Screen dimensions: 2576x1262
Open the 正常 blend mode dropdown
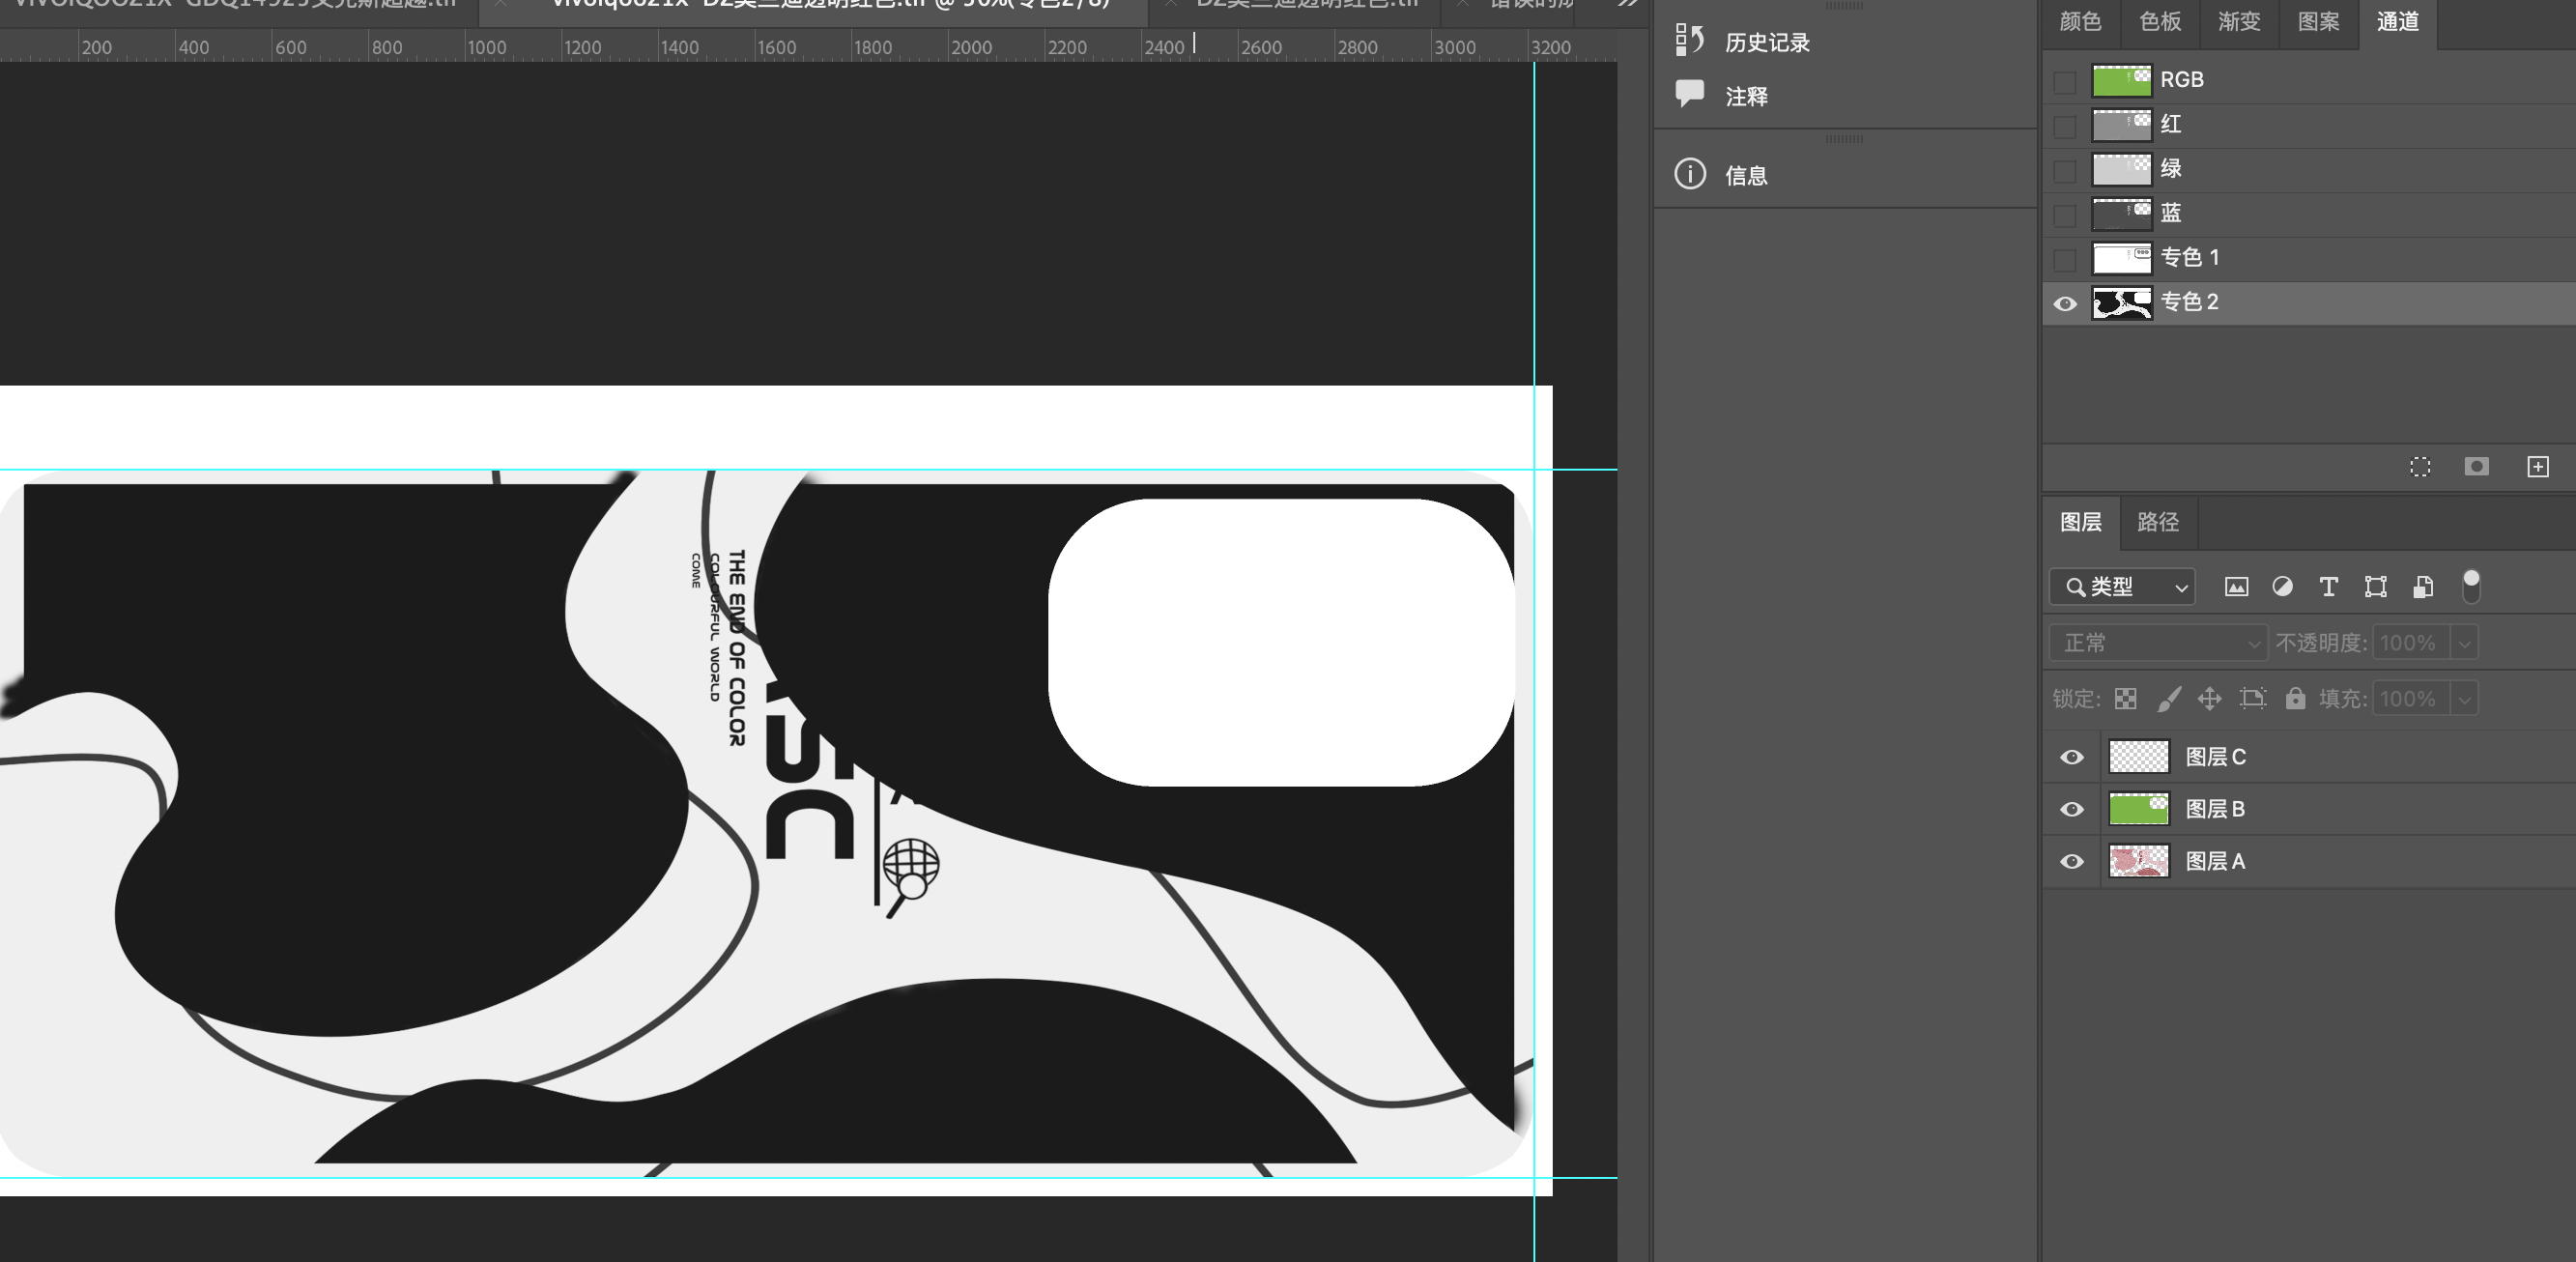tap(2157, 643)
